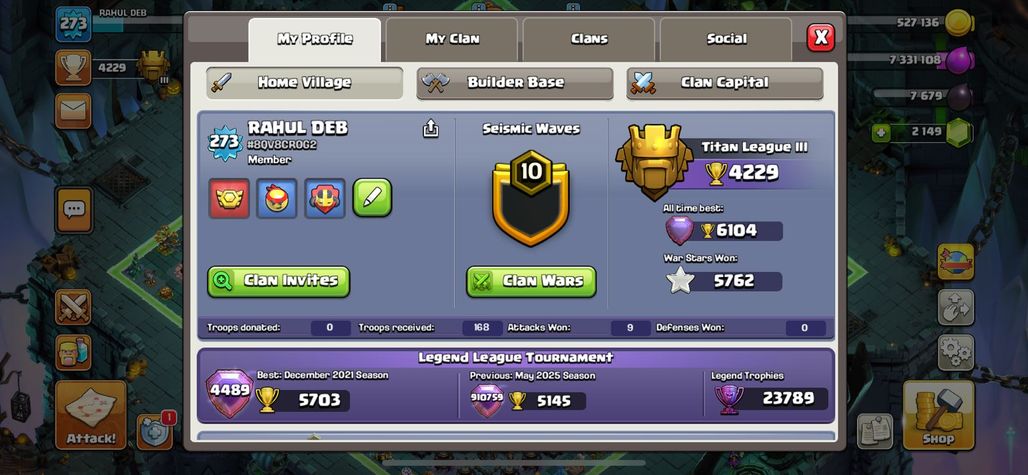Open the chat speech bubble icon
The width and height of the screenshot is (1028, 475).
click(73, 210)
